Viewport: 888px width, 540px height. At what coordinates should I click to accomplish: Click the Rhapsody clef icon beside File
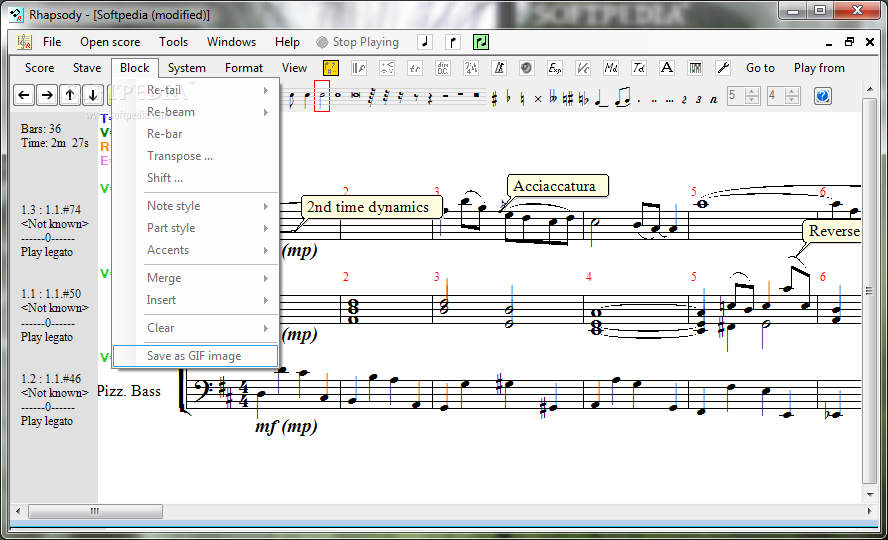[24, 42]
